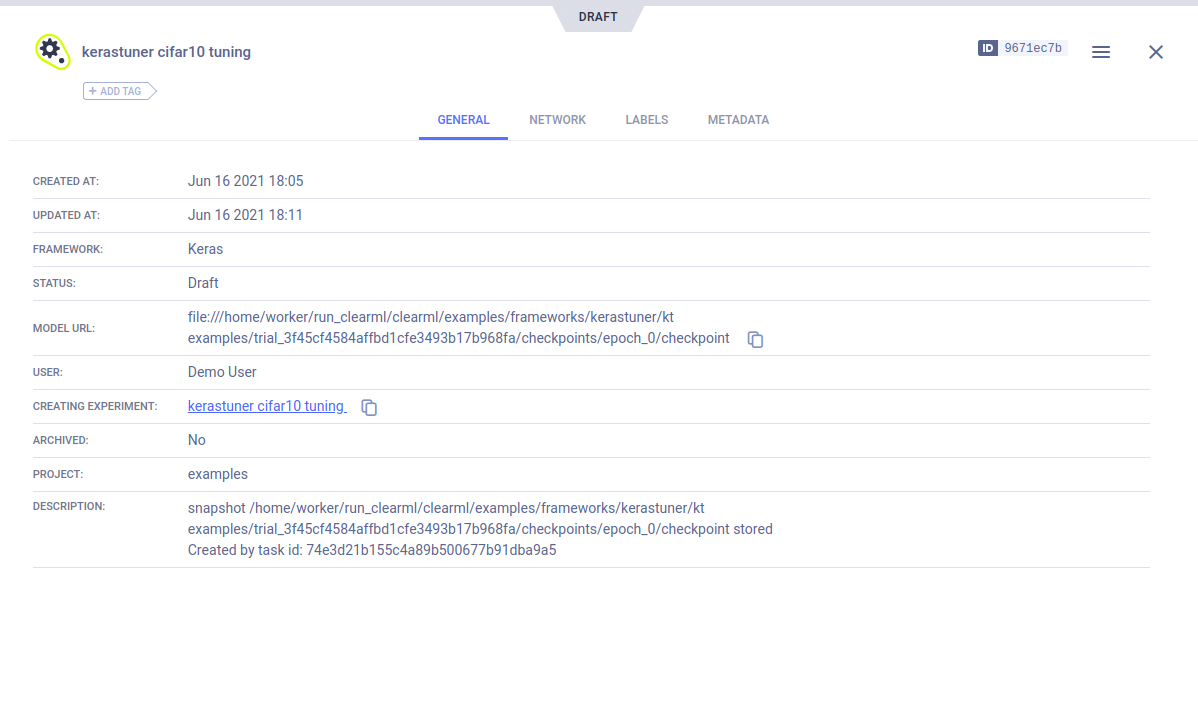This screenshot has width=1198, height=718.
Task: Click the Archived value 'No'
Action: 196,440
